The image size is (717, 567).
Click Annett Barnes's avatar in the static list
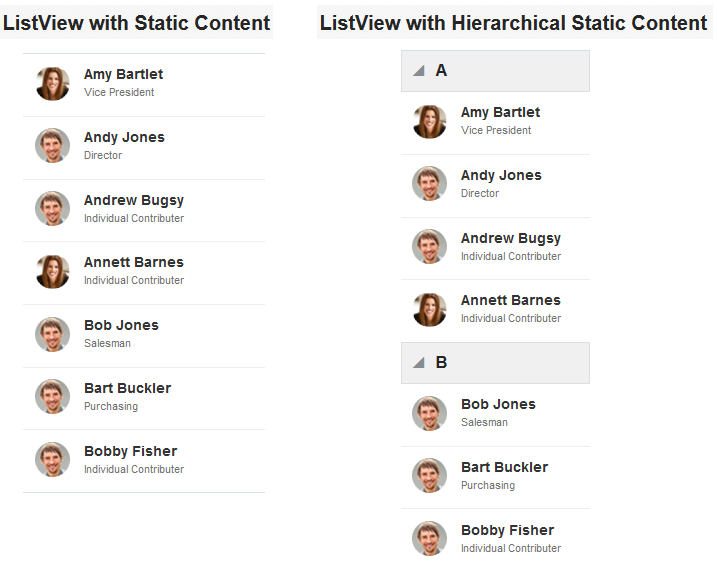pyautogui.click(x=53, y=272)
